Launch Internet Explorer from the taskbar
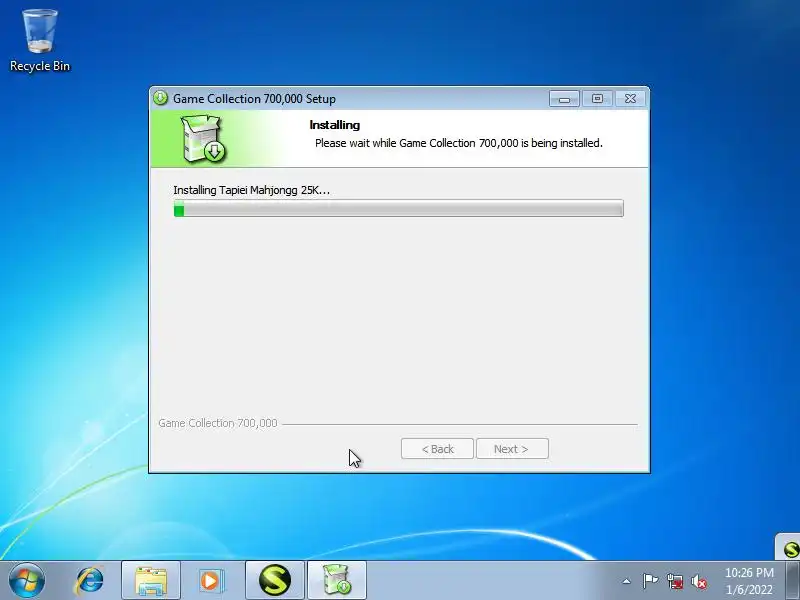 click(x=89, y=581)
